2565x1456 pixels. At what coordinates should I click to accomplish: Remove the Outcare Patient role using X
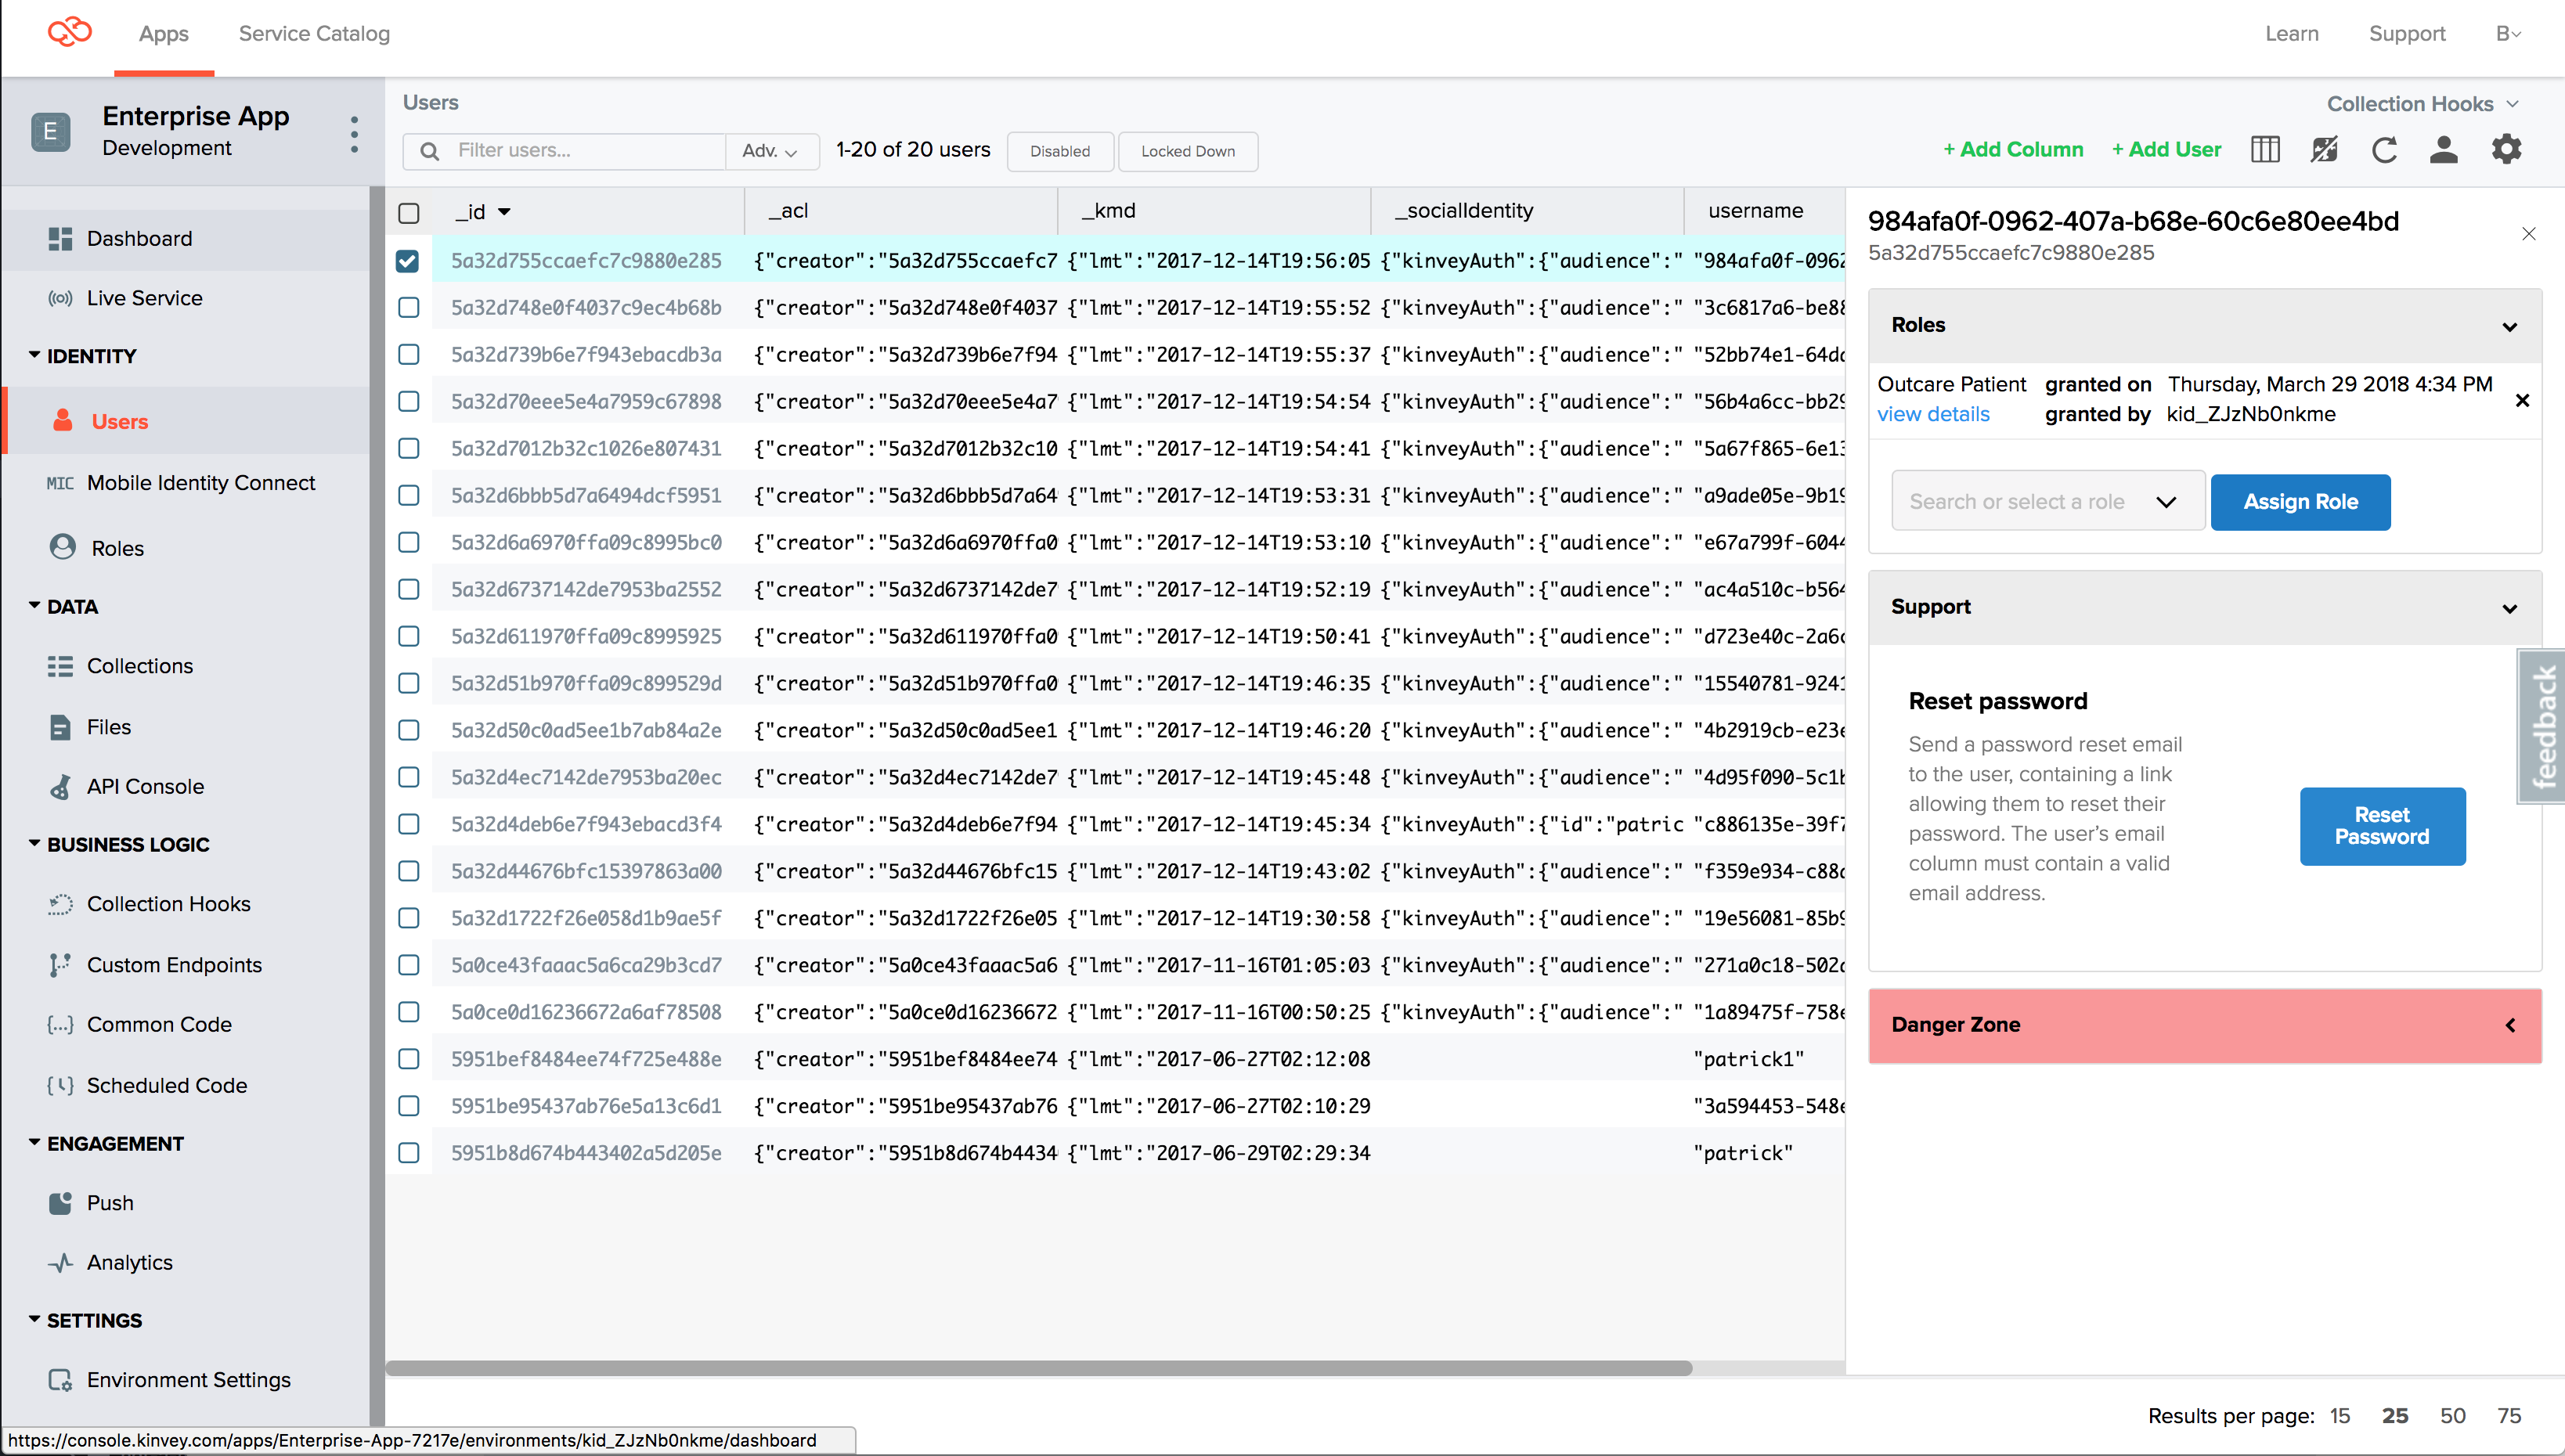pos(2522,400)
